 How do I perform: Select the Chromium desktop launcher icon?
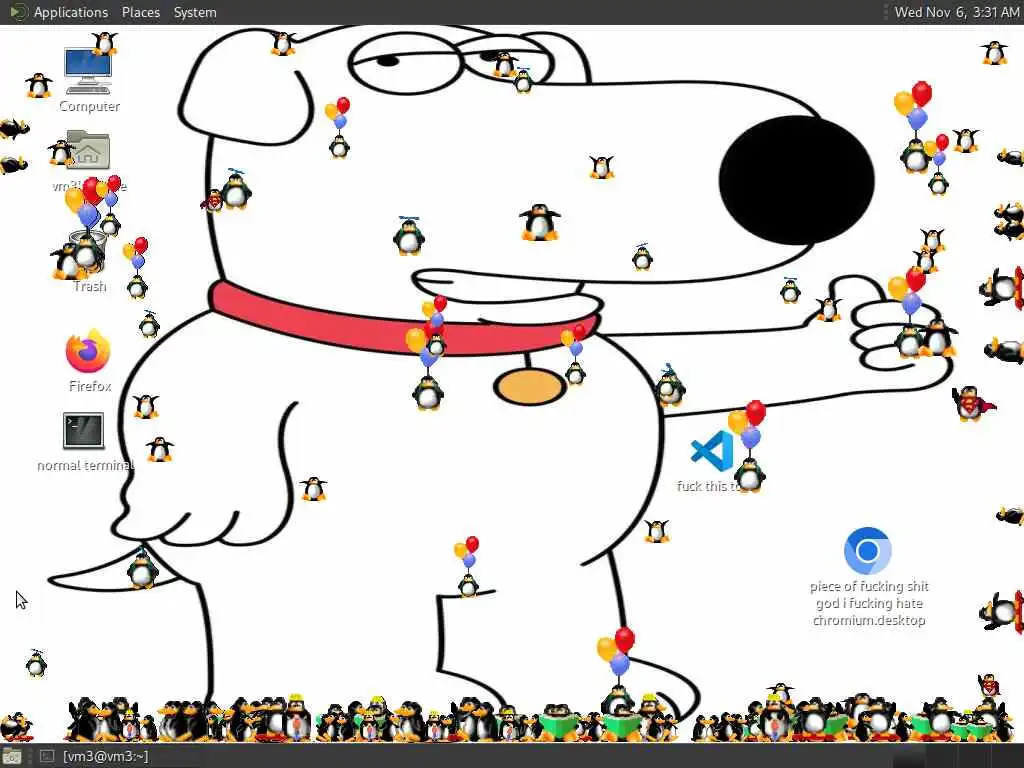pyautogui.click(x=867, y=551)
